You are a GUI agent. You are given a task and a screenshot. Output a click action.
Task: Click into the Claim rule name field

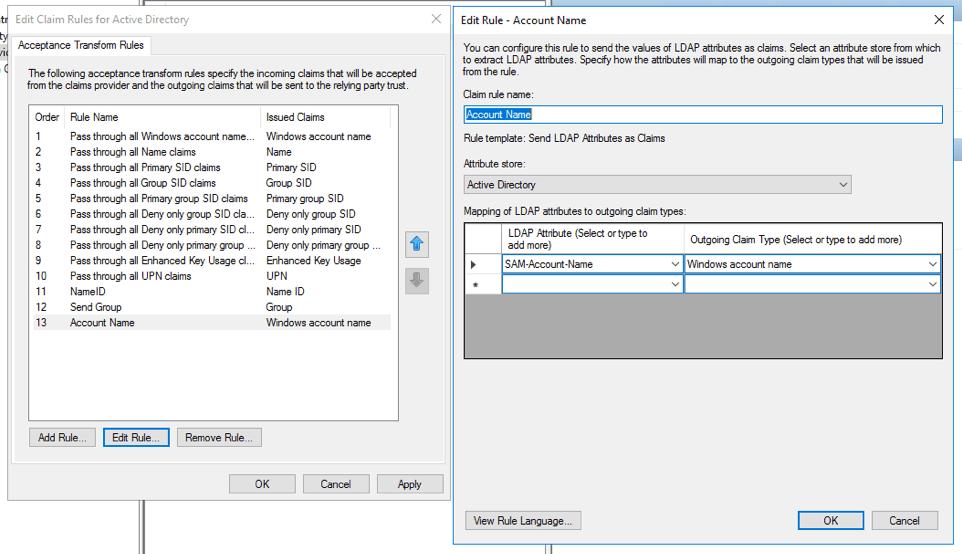pos(703,115)
